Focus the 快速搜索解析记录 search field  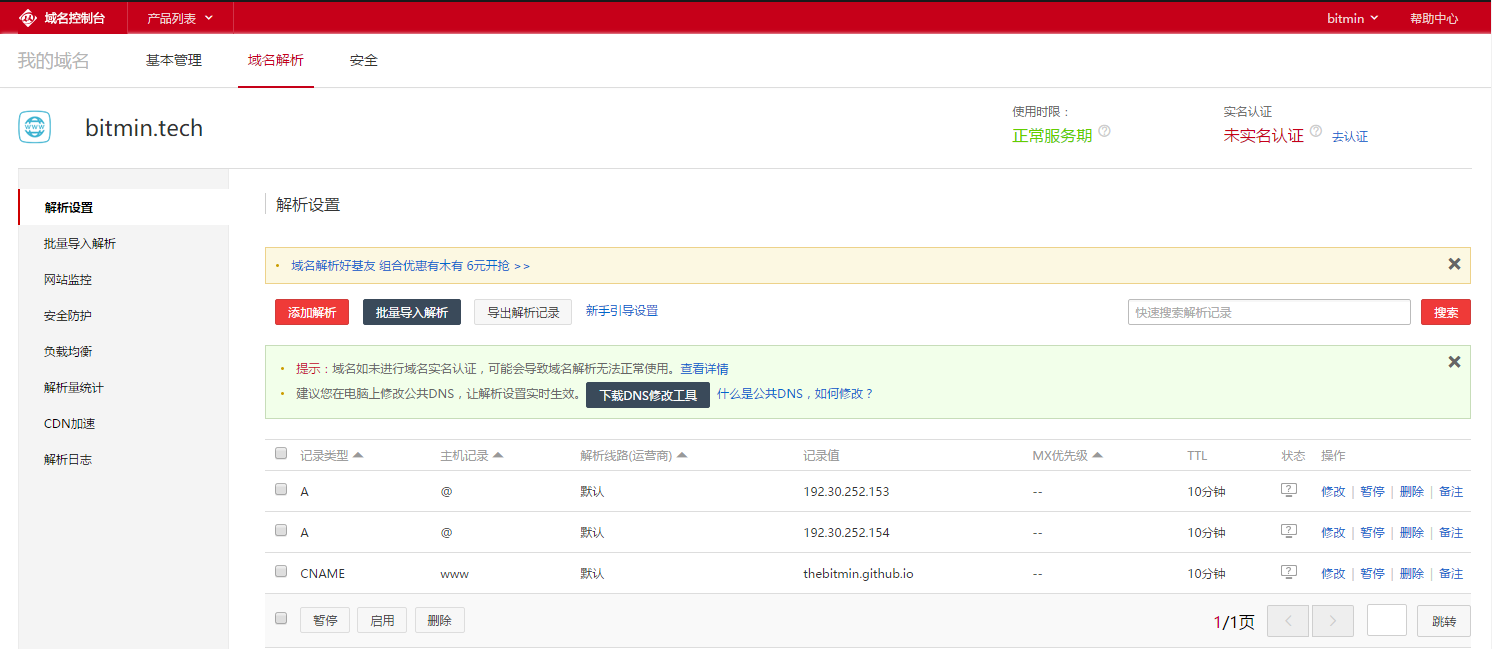click(x=1269, y=312)
